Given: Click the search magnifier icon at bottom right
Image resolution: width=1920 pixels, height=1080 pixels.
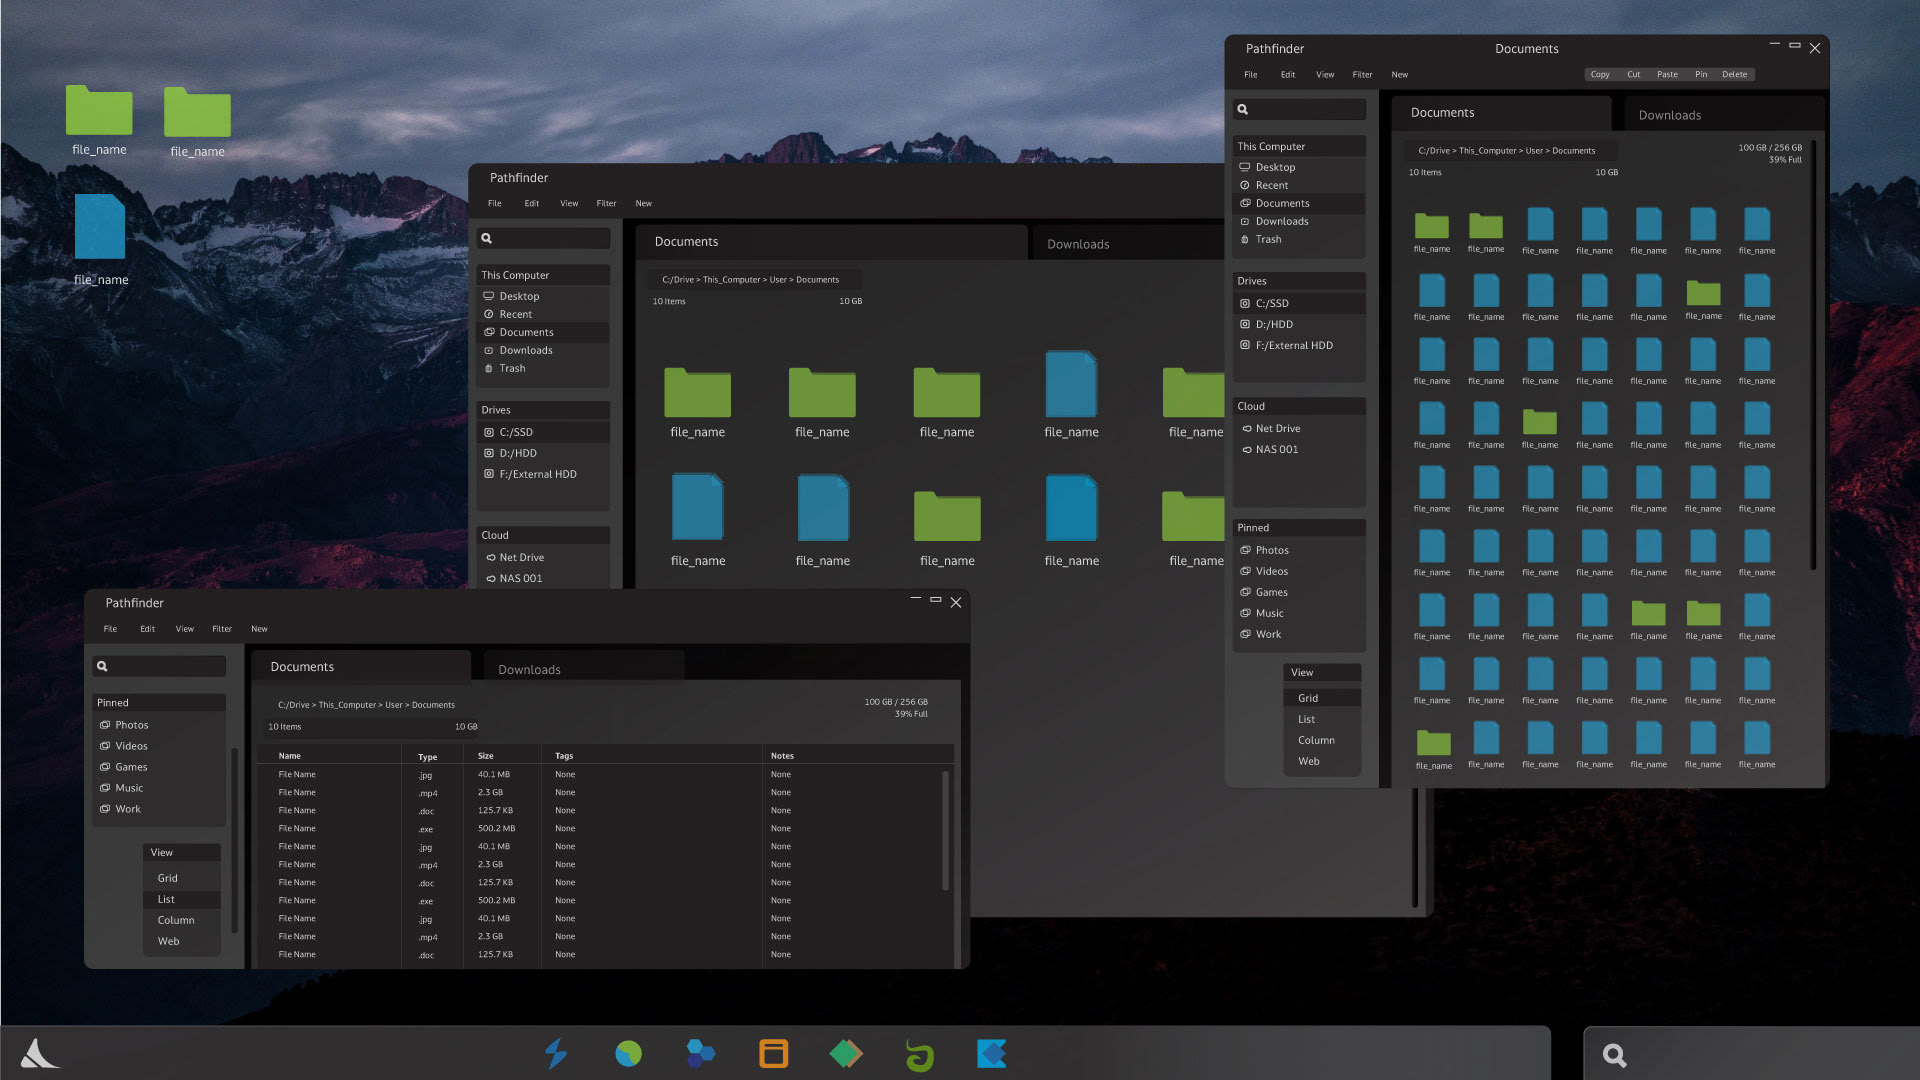Looking at the screenshot, I should click(x=1614, y=1055).
